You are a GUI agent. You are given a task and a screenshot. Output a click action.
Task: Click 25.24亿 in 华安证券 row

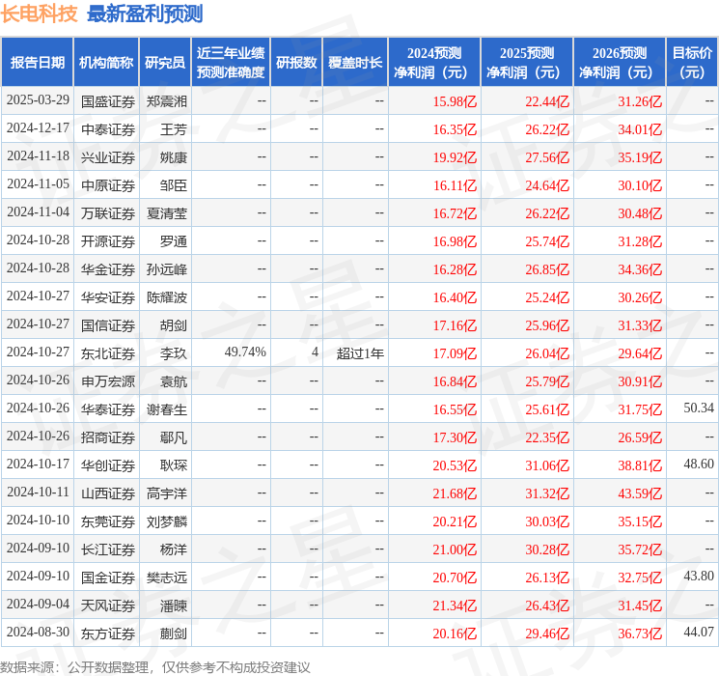pos(548,298)
